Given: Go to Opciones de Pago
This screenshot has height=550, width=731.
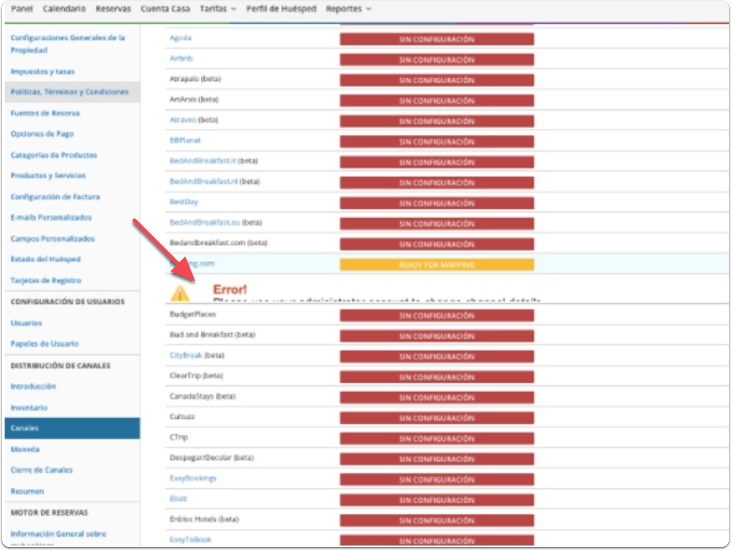Looking at the screenshot, I should [x=42, y=134].
